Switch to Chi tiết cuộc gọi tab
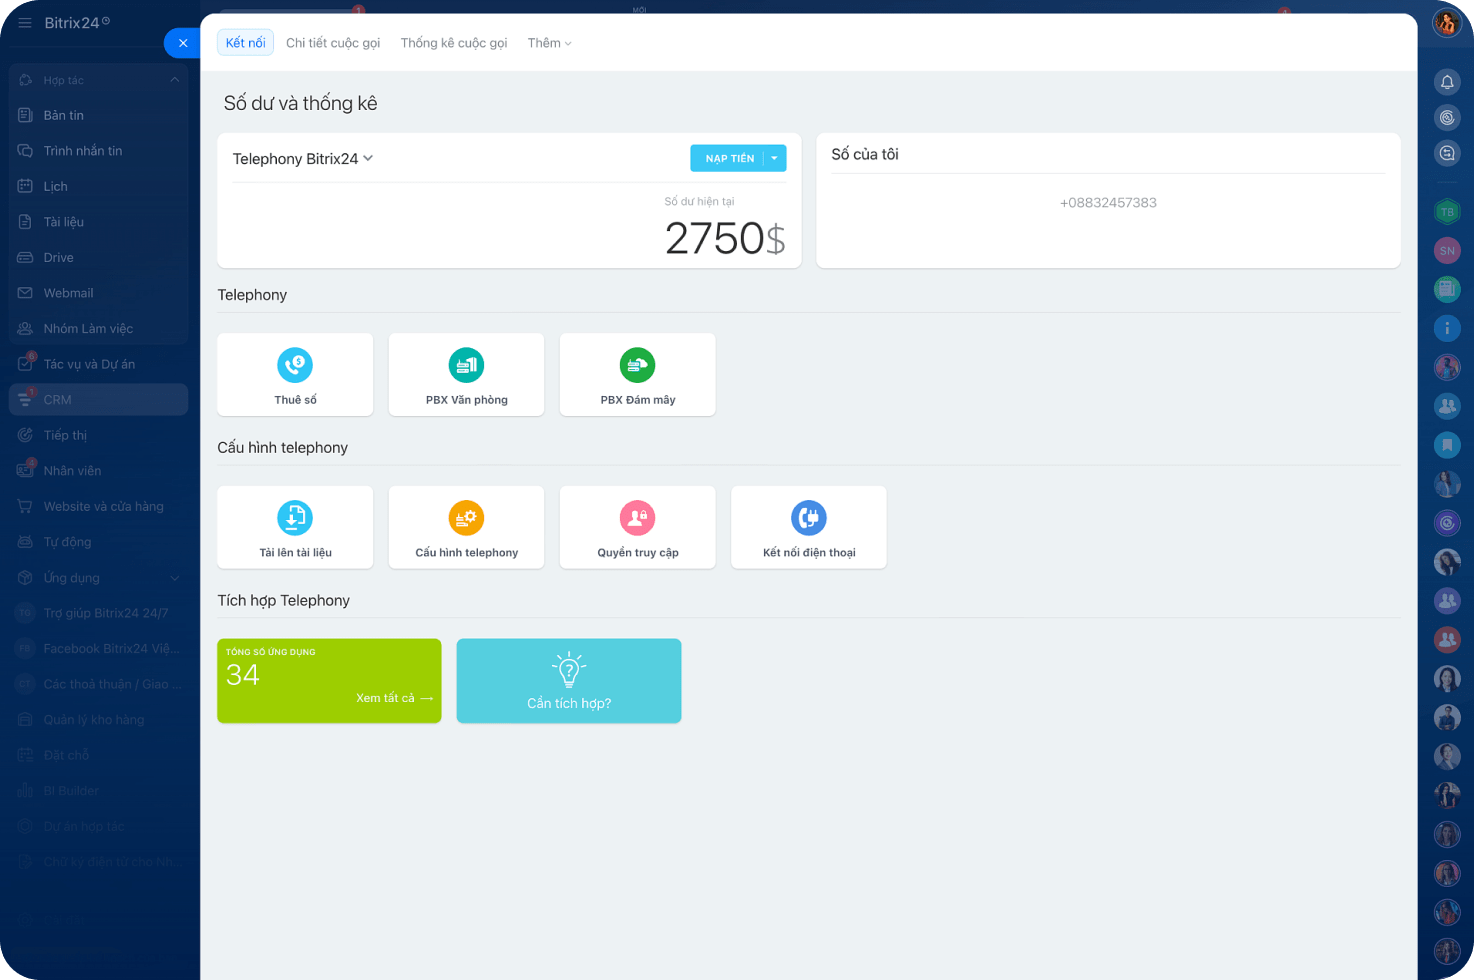Screen dimensions: 1474x980 click(x=333, y=43)
